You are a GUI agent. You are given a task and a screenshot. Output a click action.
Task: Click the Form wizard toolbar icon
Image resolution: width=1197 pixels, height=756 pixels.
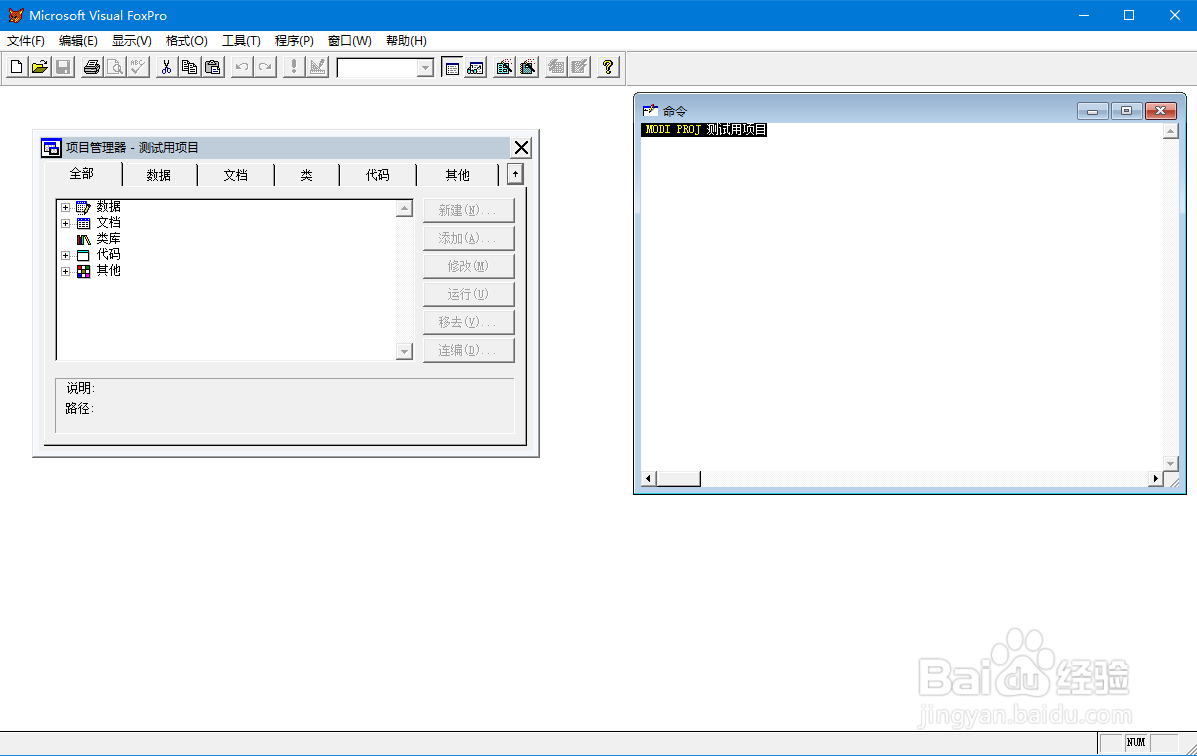pos(504,67)
